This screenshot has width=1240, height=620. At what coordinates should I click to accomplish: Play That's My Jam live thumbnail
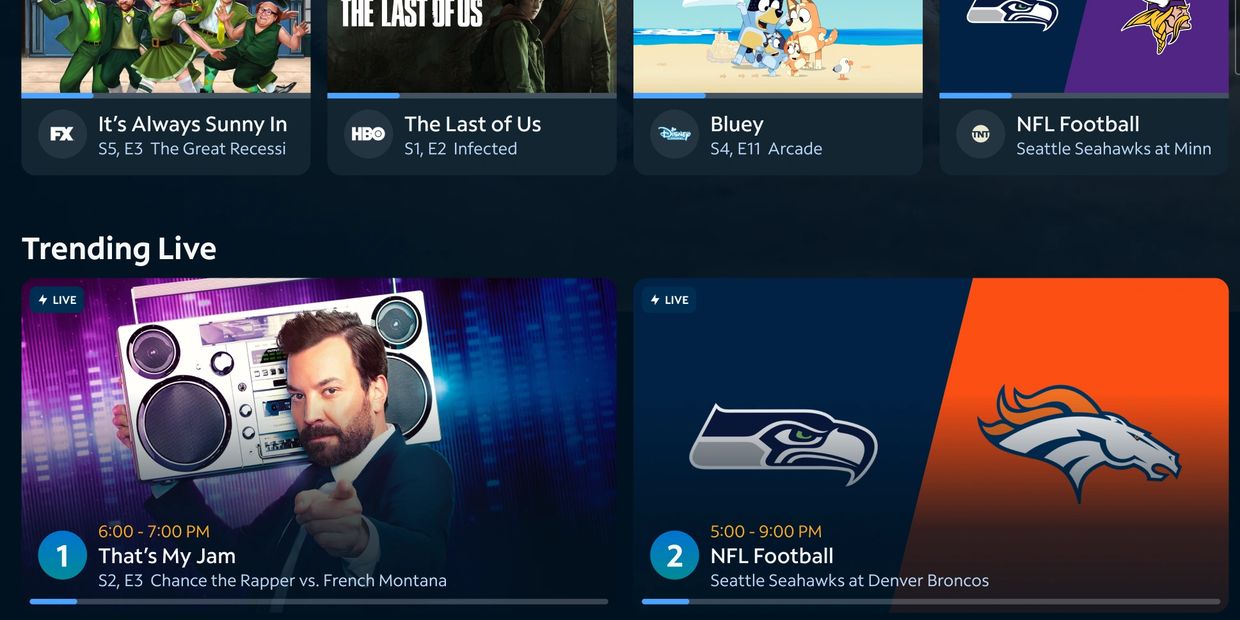pyautogui.click(x=319, y=444)
